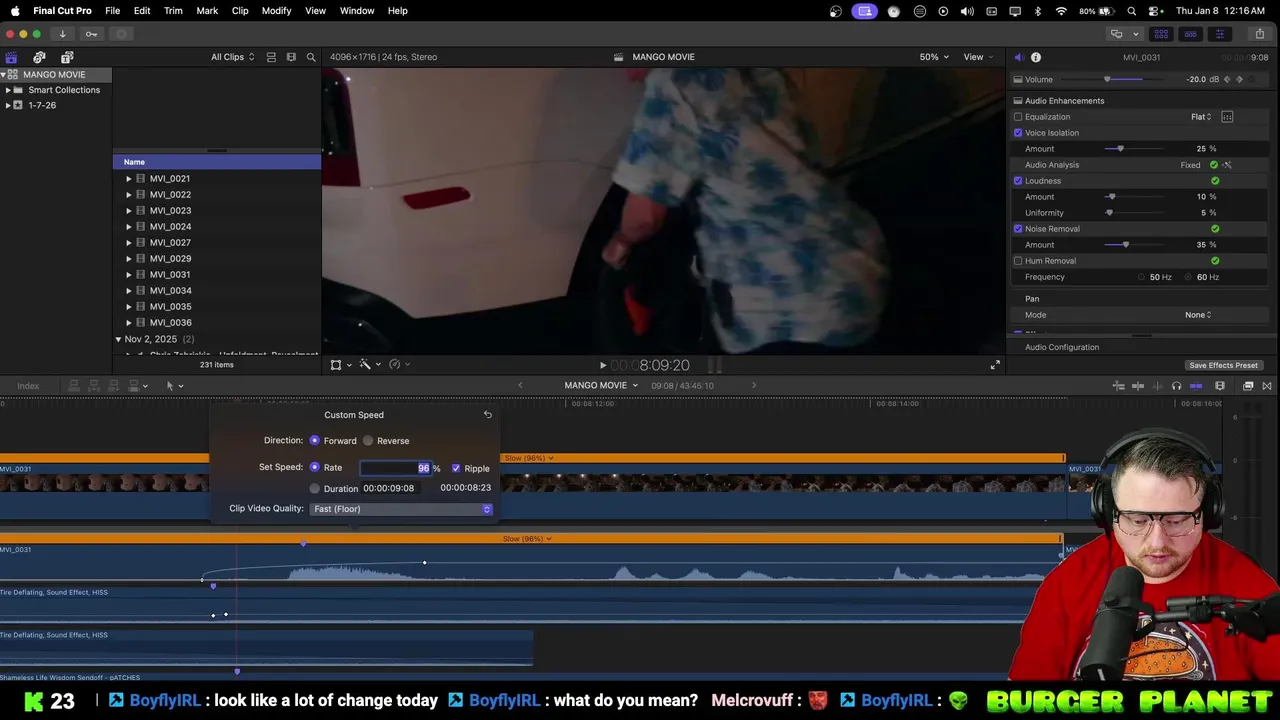Open the clip appearance filmstrip icon in timeline

(1219, 386)
